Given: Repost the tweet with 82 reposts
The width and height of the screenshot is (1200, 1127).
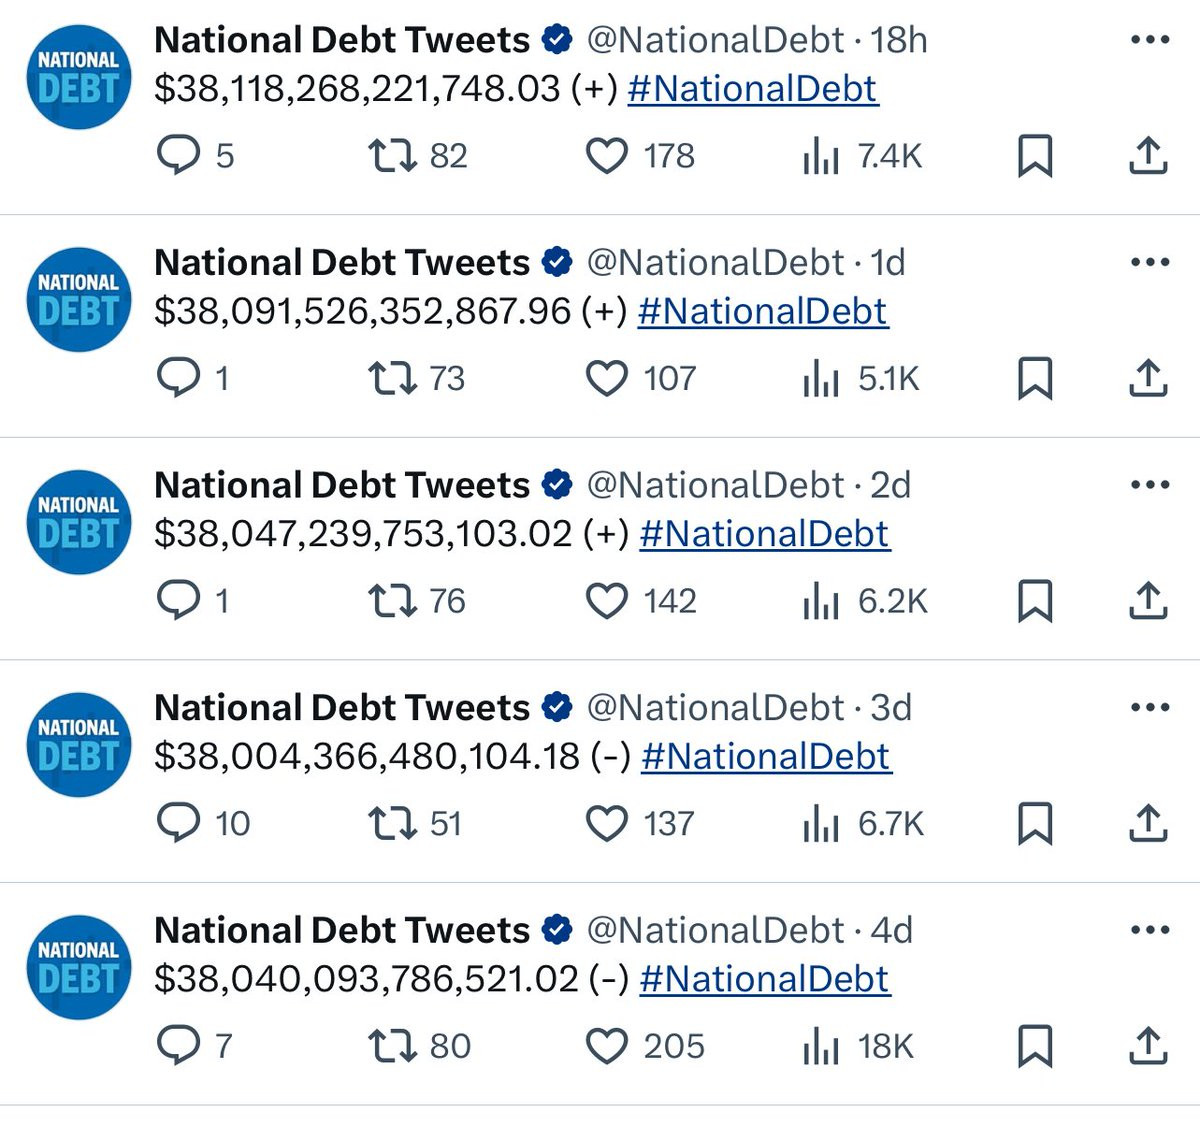Looking at the screenshot, I should click(392, 156).
